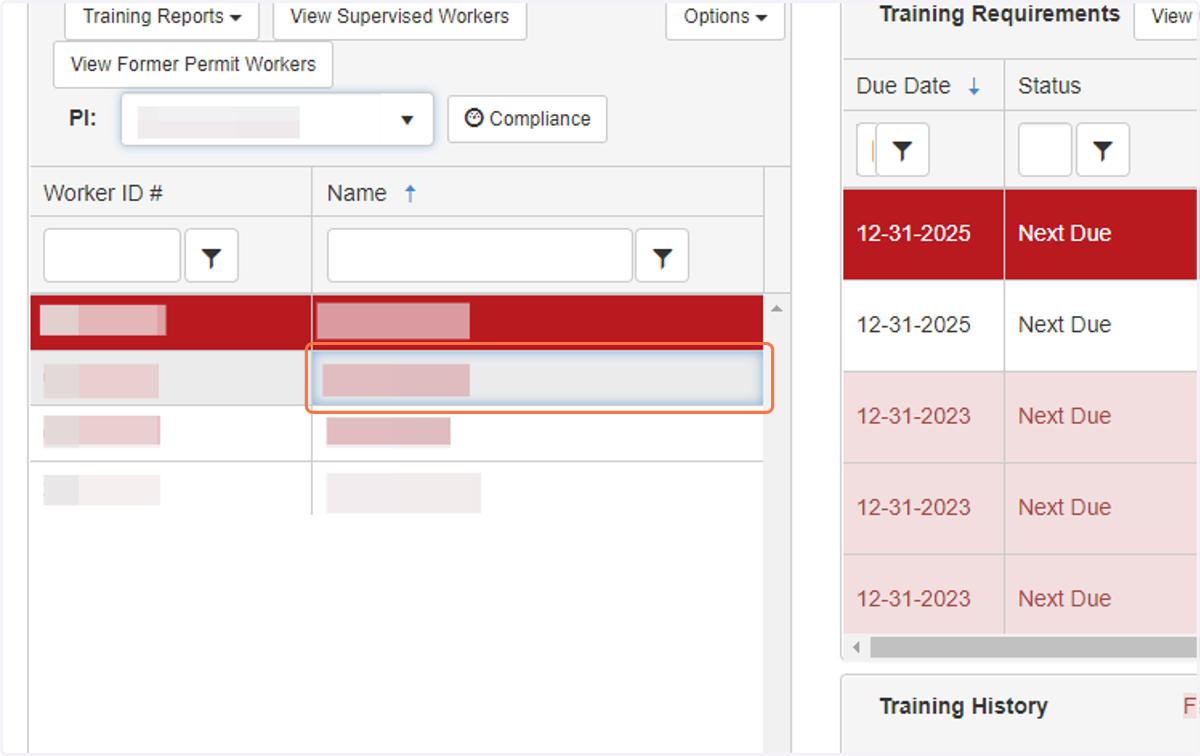Click the Worker ID filter text box
This screenshot has width=1200, height=756.
pos(112,256)
